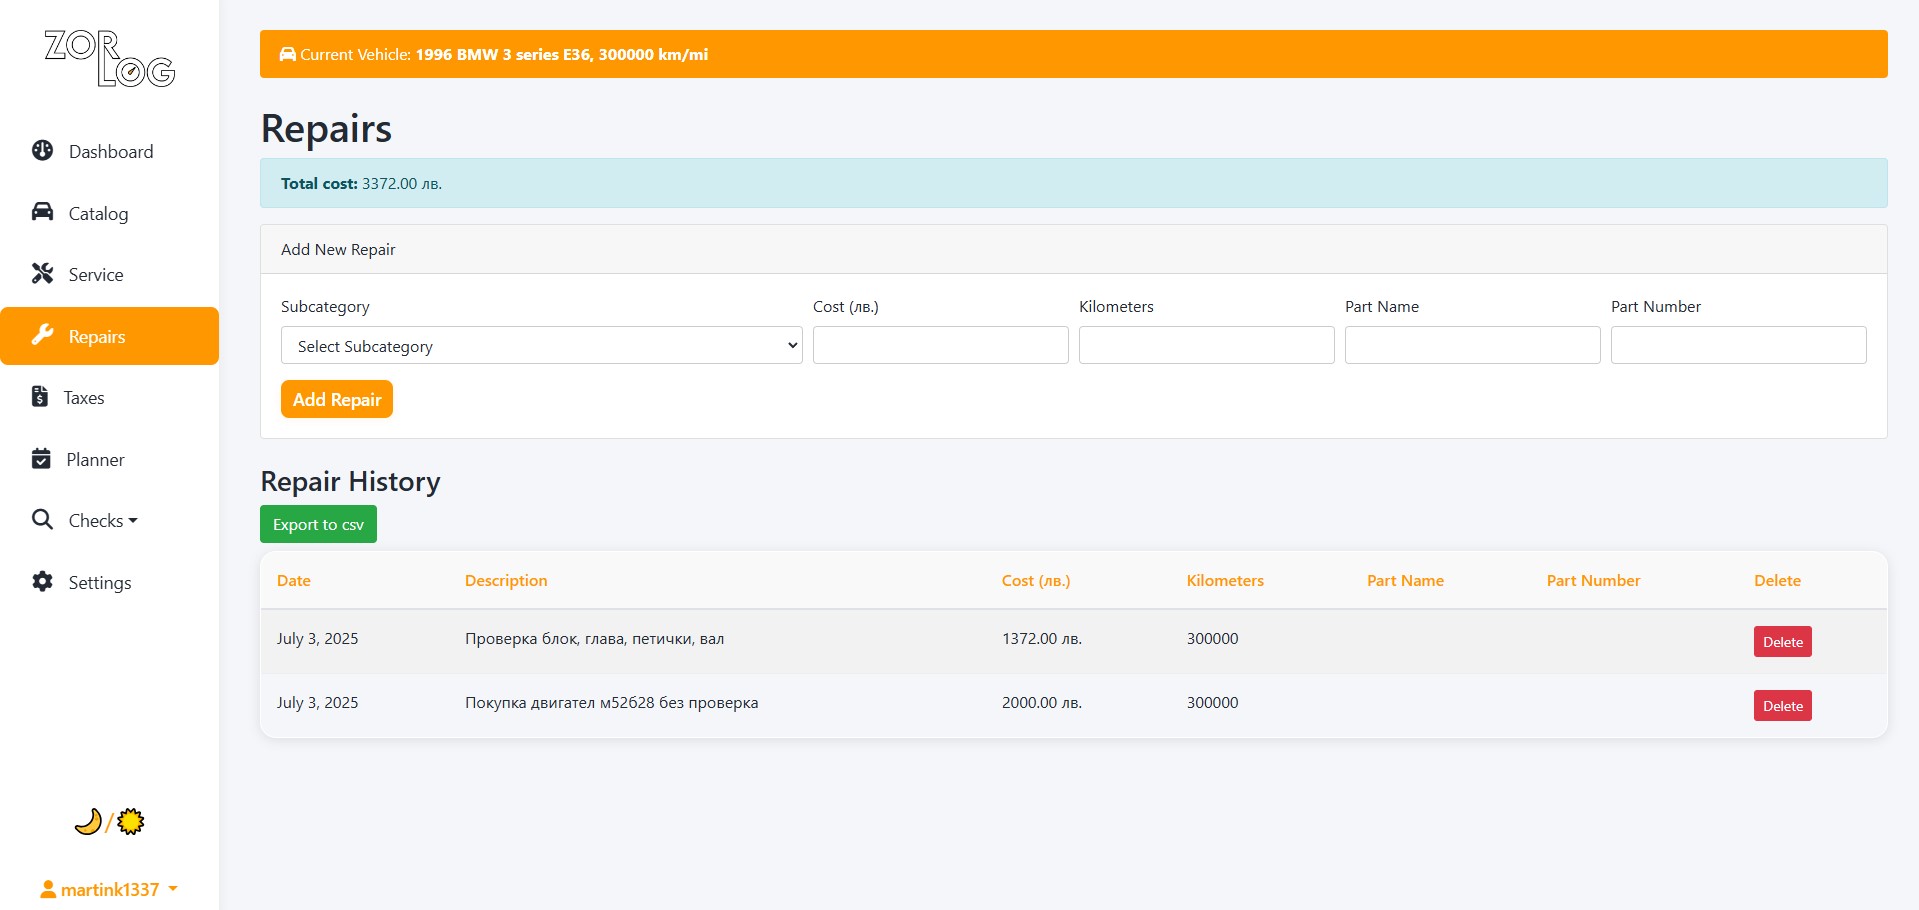Click into the Cost input field
1919x910 pixels.
tap(940, 346)
